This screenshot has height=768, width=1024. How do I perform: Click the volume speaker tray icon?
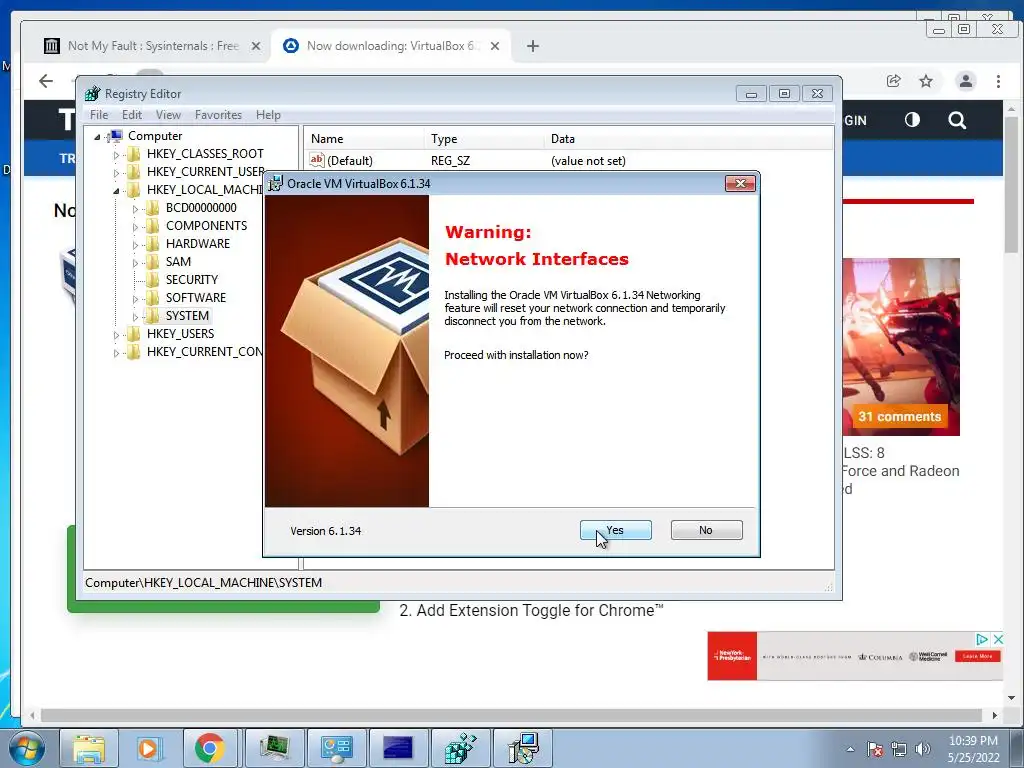[x=923, y=749]
